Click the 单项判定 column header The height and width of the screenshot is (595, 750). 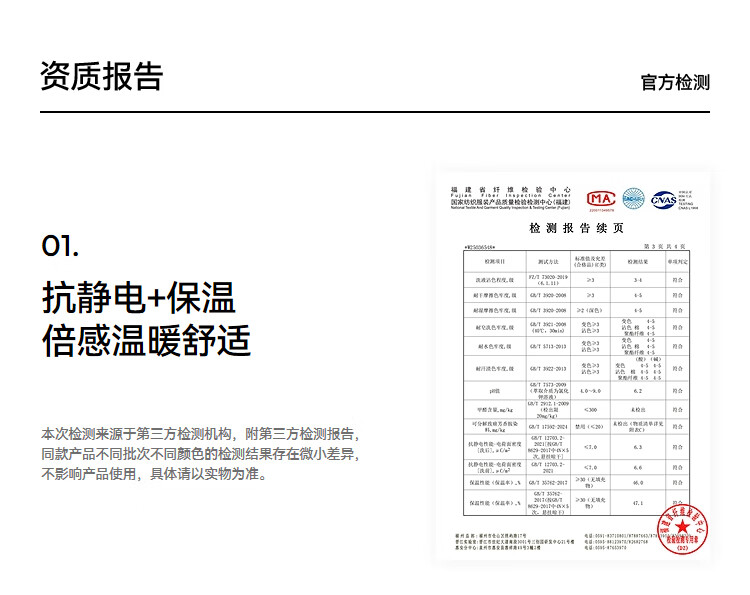click(x=677, y=262)
